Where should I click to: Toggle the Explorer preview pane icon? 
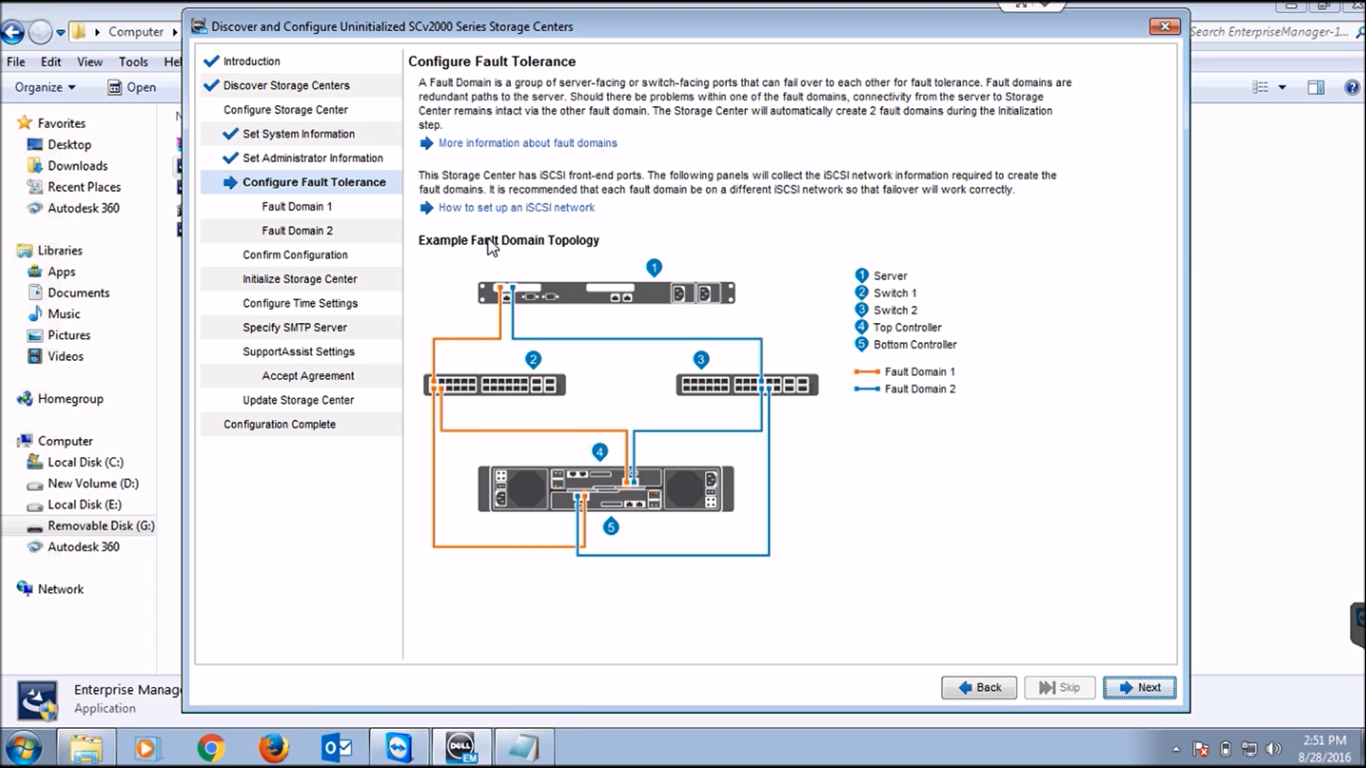(x=1316, y=87)
